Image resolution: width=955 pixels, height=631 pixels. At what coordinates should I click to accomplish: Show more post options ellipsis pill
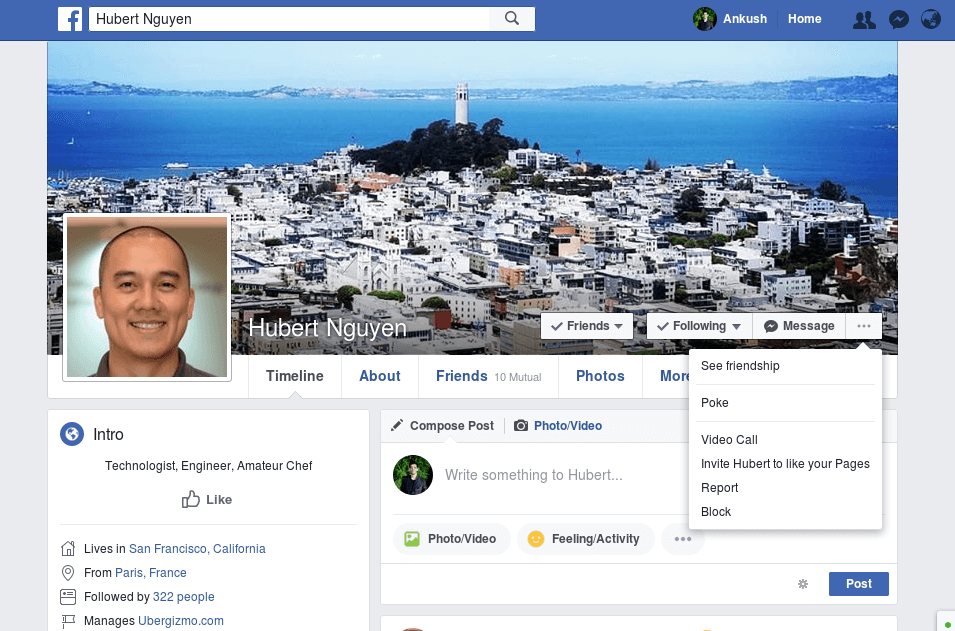[683, 539]
